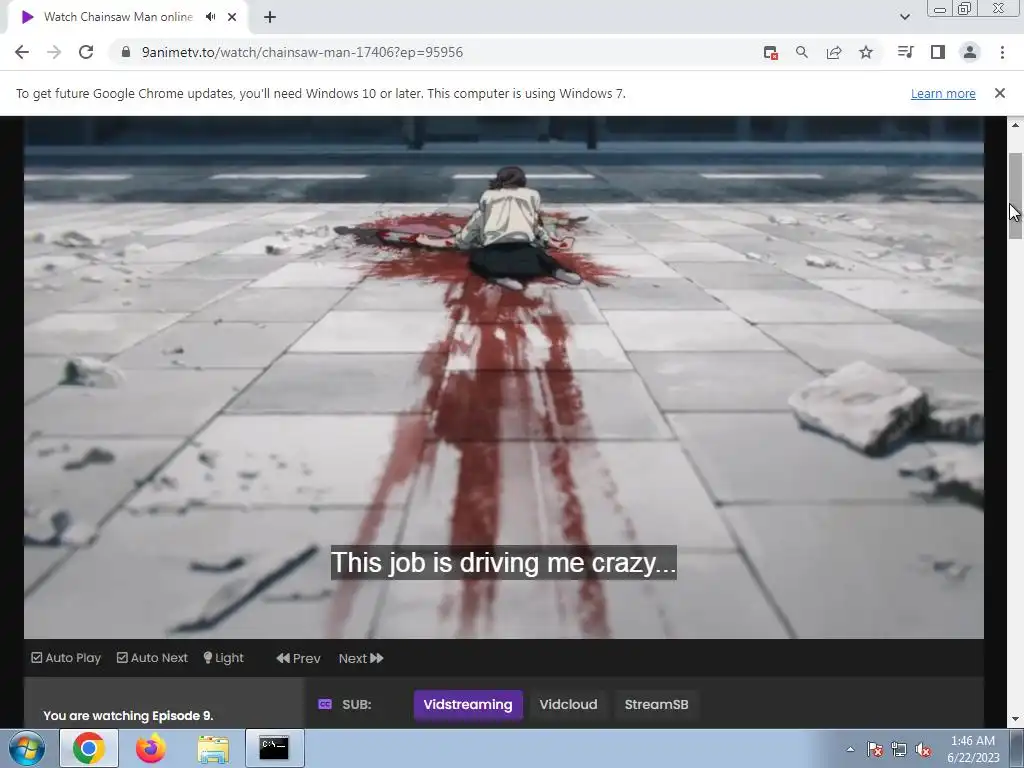The width and height of the screenshot is (1024, 768).
Task: Click the Chrome taskbar icon
Action: [x=89, y=748]
